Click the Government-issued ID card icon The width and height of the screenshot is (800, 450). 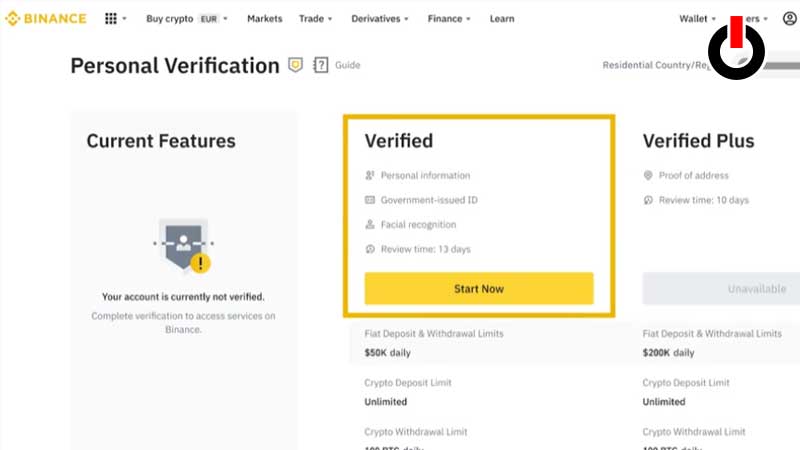[x=370, y=200]
